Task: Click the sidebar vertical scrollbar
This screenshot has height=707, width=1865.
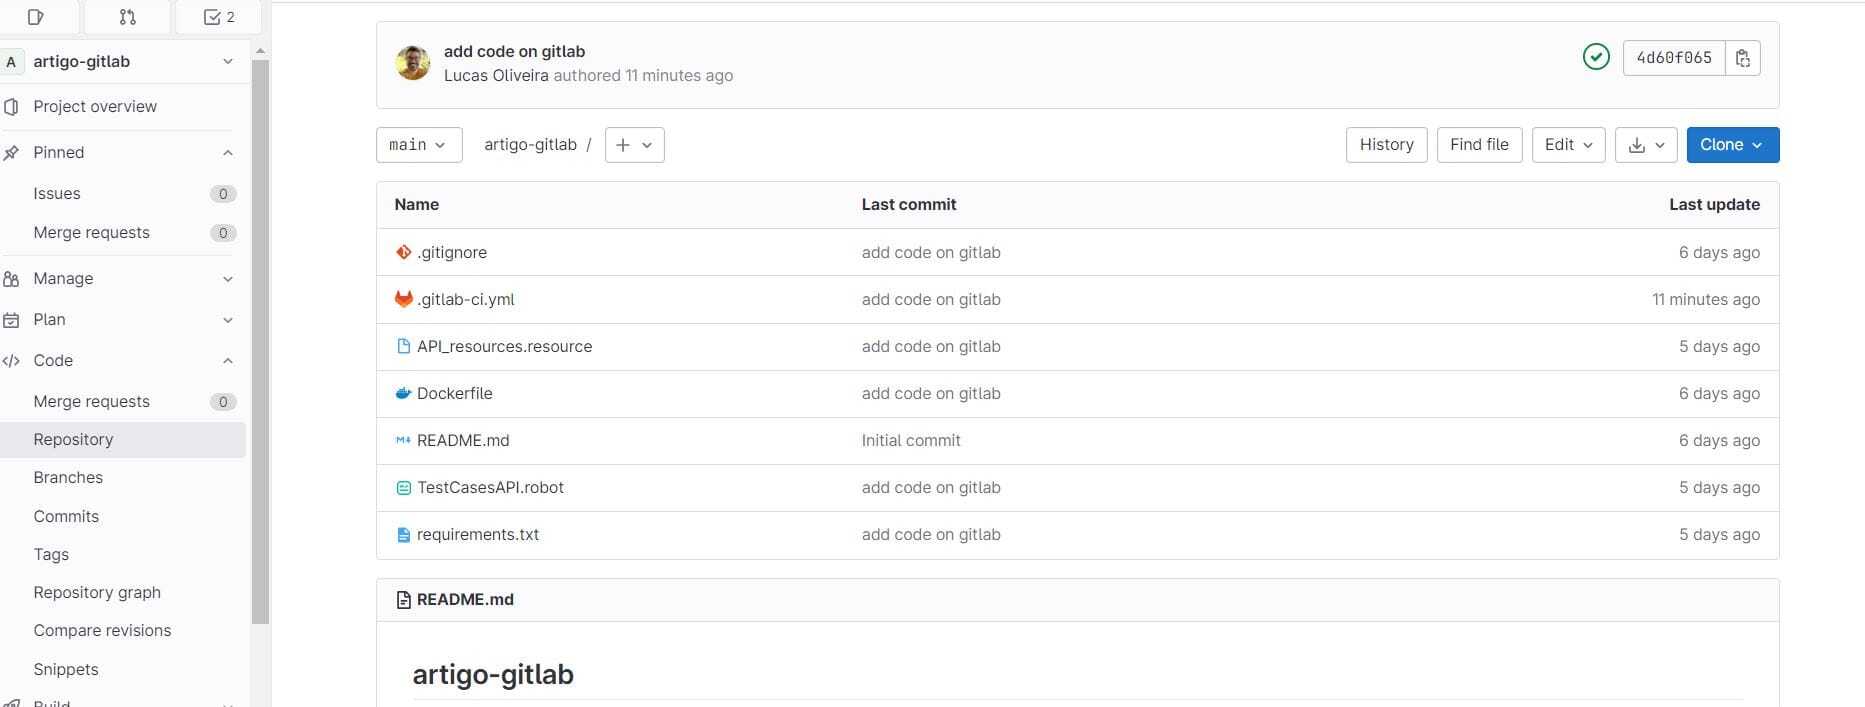Action: pos(260,340)
